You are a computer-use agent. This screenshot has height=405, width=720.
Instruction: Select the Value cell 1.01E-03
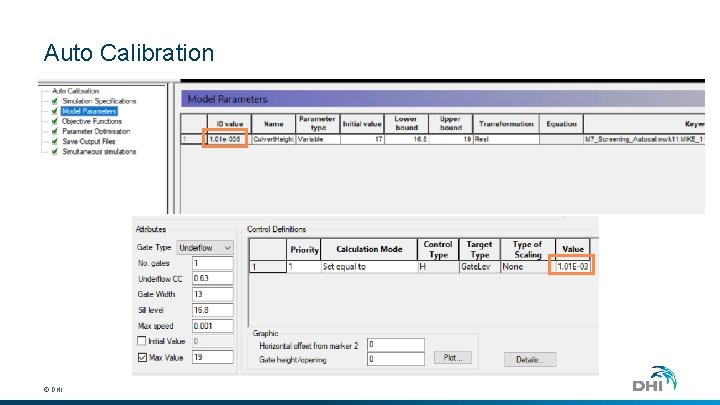point(572,267)
